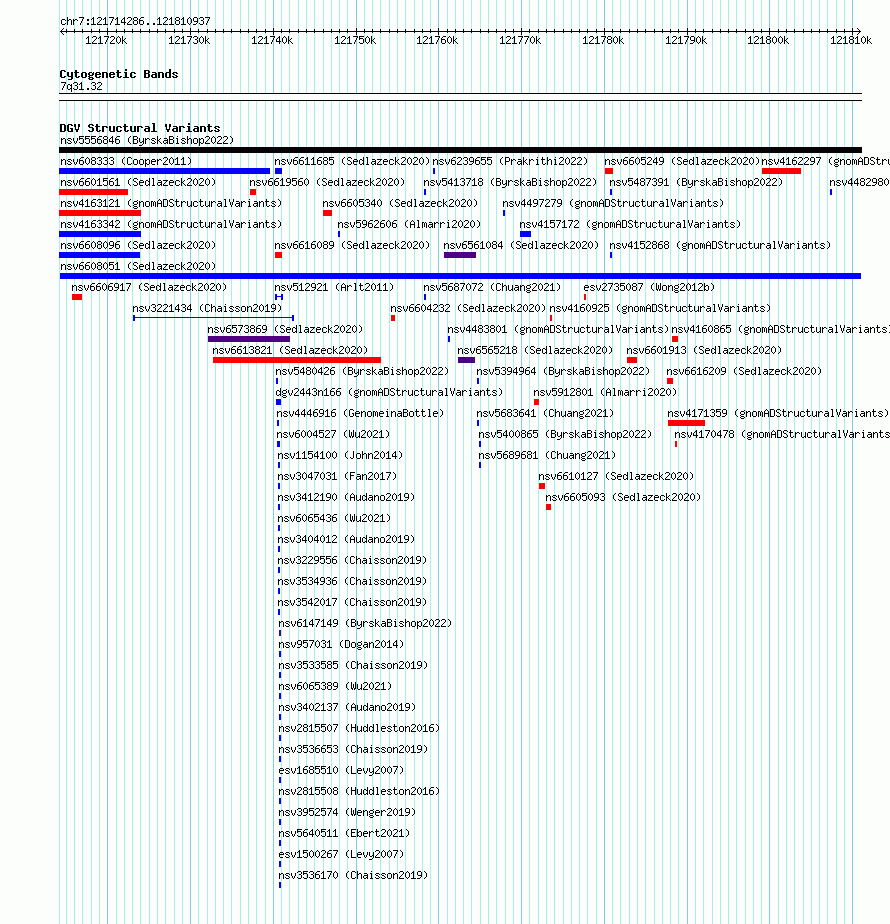Viewport: 890px width, 924px height.
Task: Open nsv6601913 (Sedlazeck2020) variant
Action: click(x=704, y=351)
